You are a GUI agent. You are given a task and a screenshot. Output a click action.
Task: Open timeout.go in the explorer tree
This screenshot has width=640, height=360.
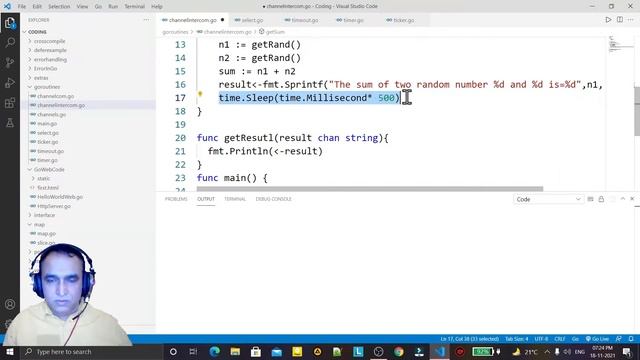tap(50, 151)
